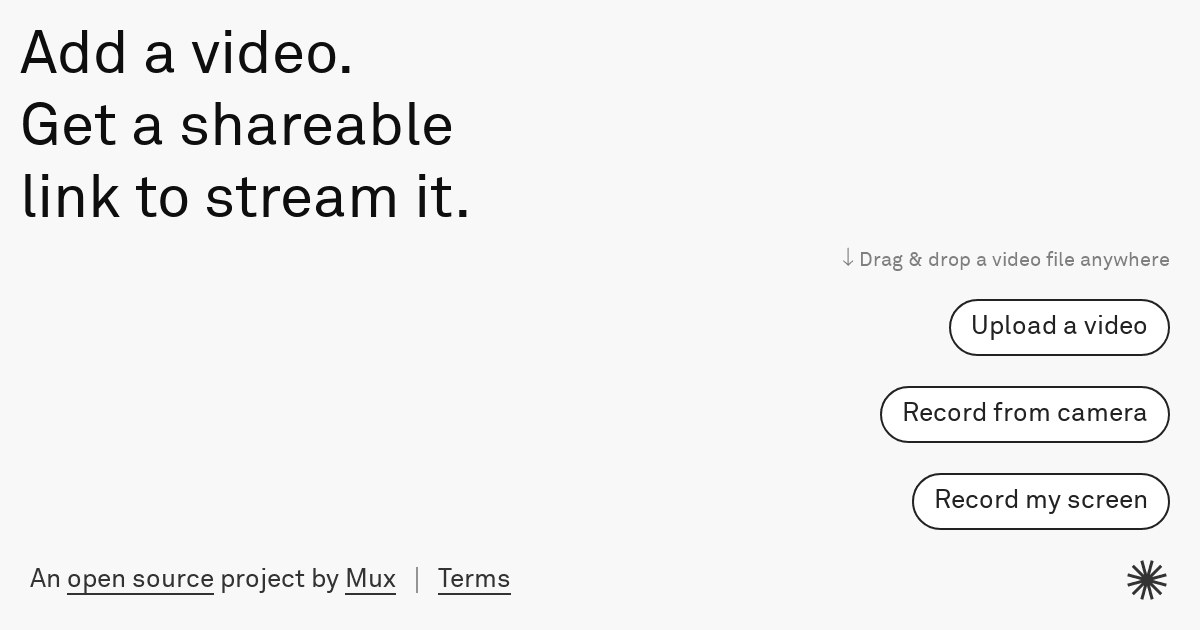The image size is (1200, 630).
Task: Click the asterisk starburst icon
Action: tap(1146, 580)
